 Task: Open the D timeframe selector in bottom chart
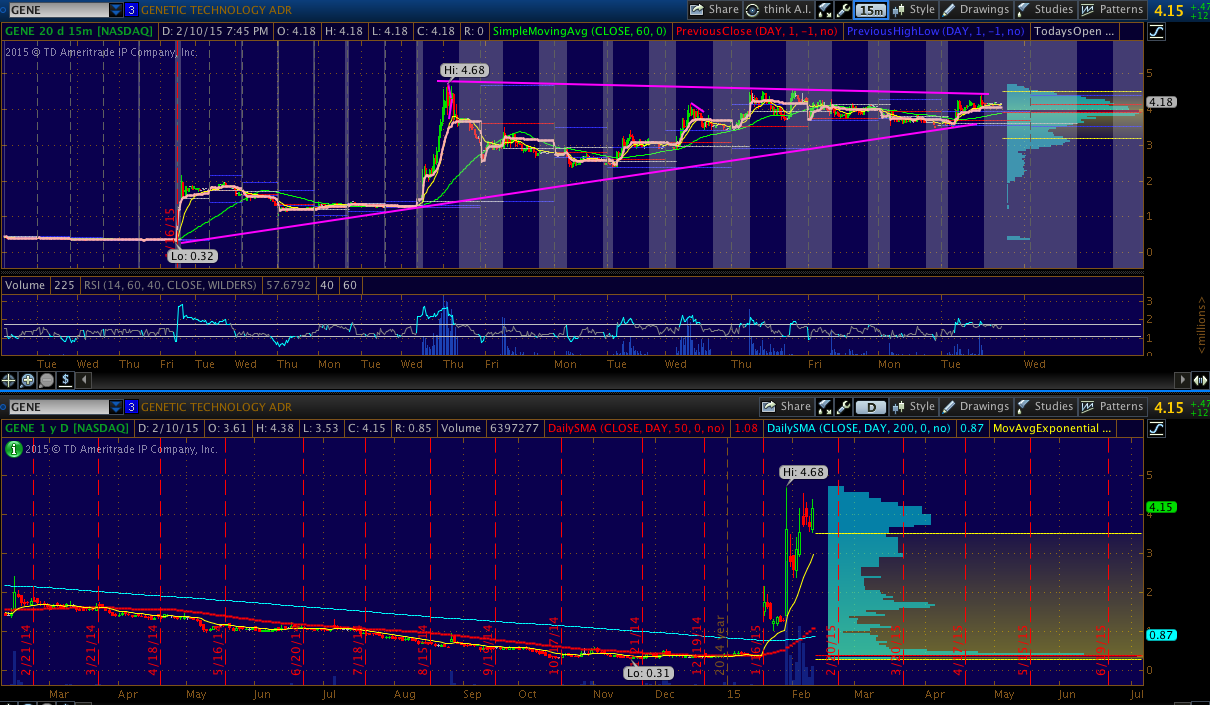pos(871,407)
